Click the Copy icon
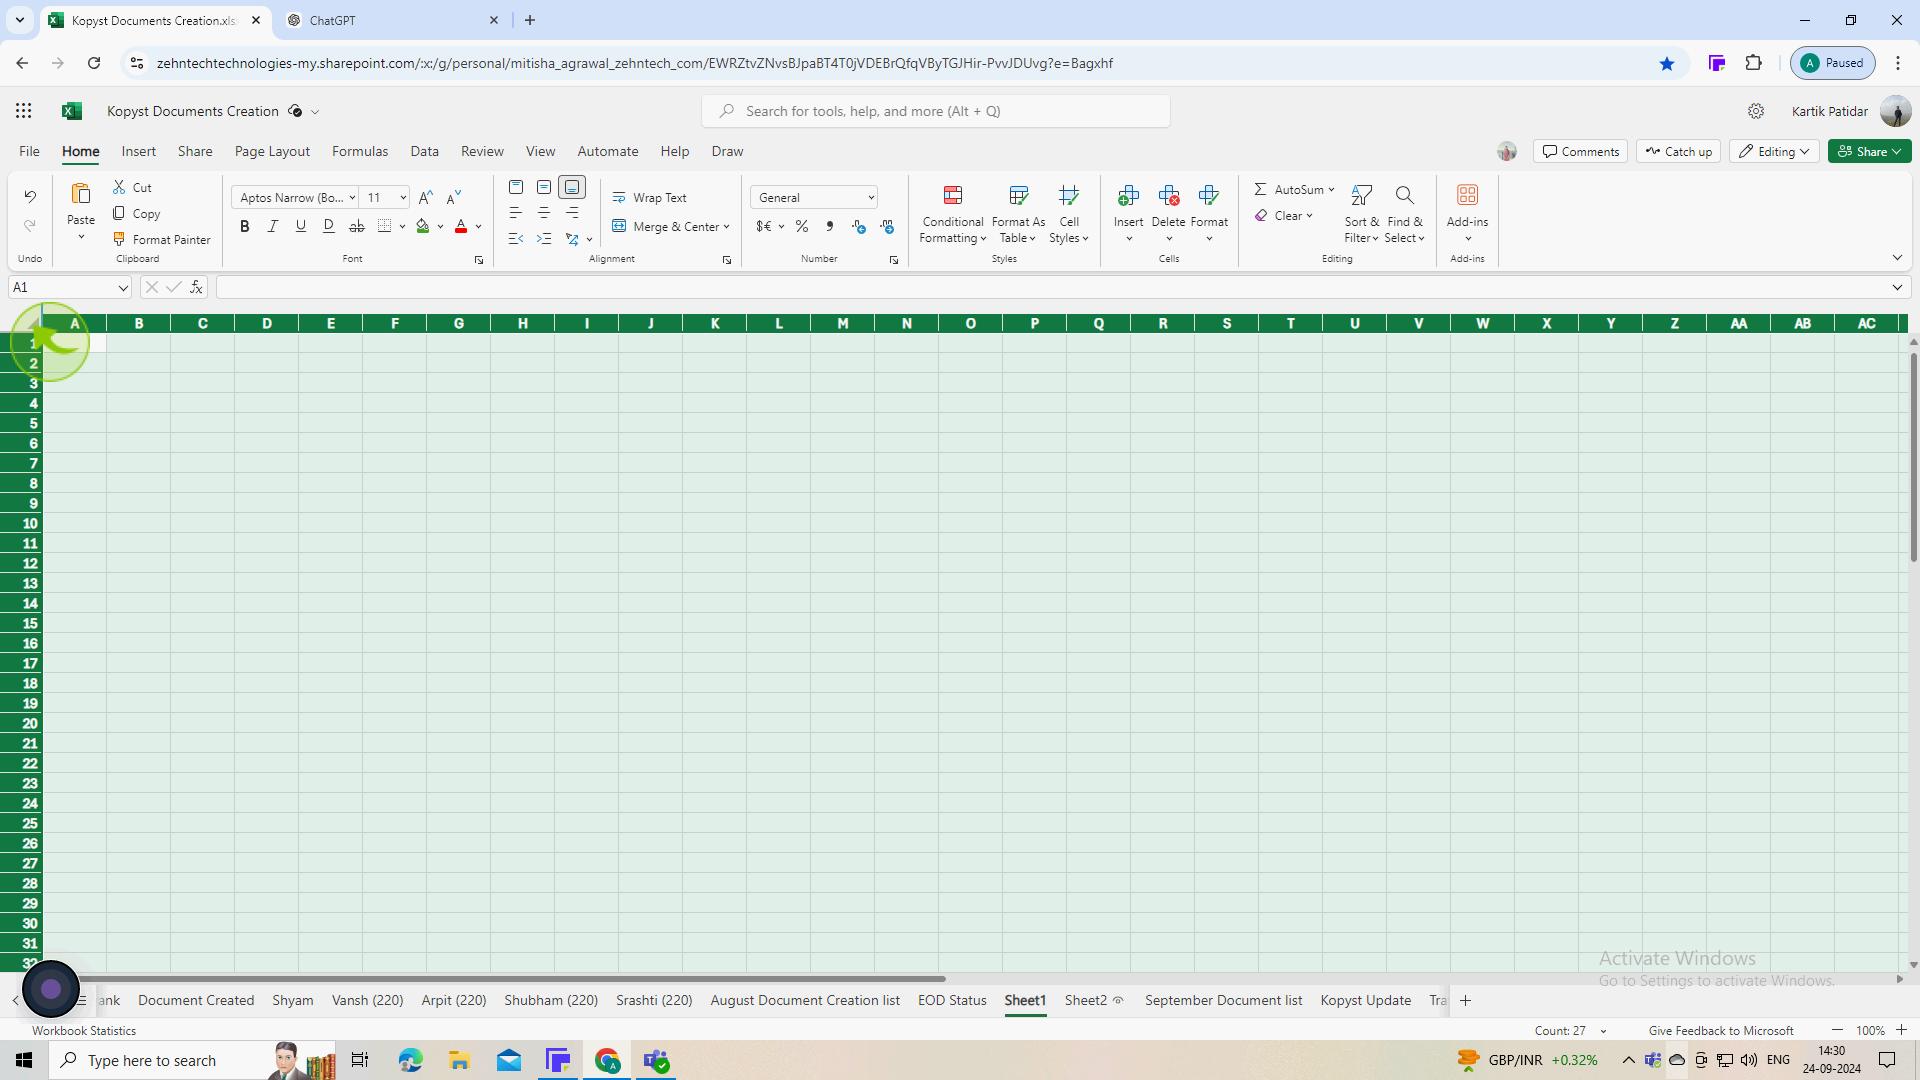The width and height of the screenshot is (1920, 1080). pyautogui.click(x=119, y=213)
